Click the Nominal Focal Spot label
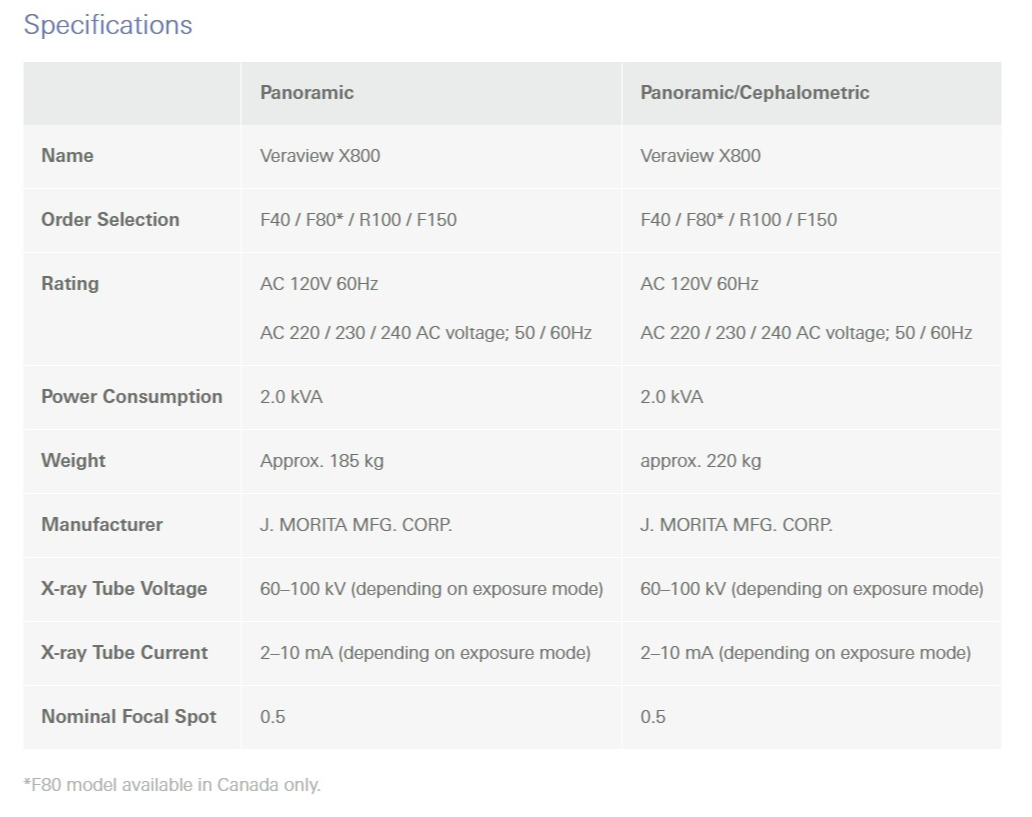This screenshot has width=1032, height=817. coord(128,717)
